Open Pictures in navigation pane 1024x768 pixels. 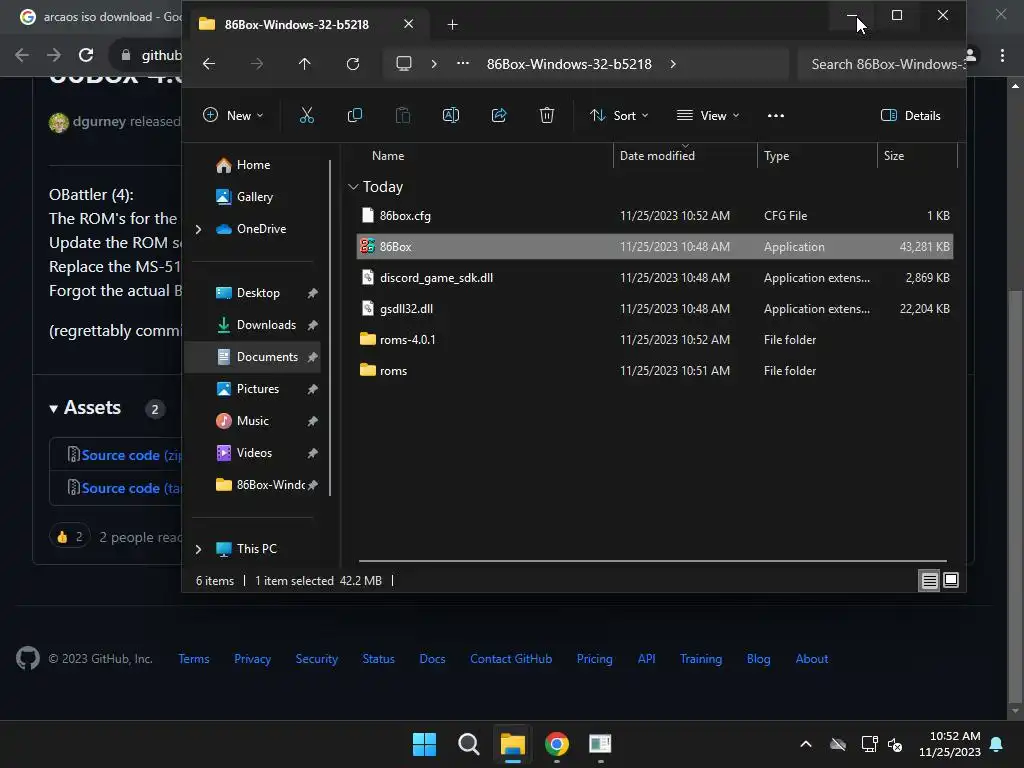pyautogui.click(x=257, y=389)
